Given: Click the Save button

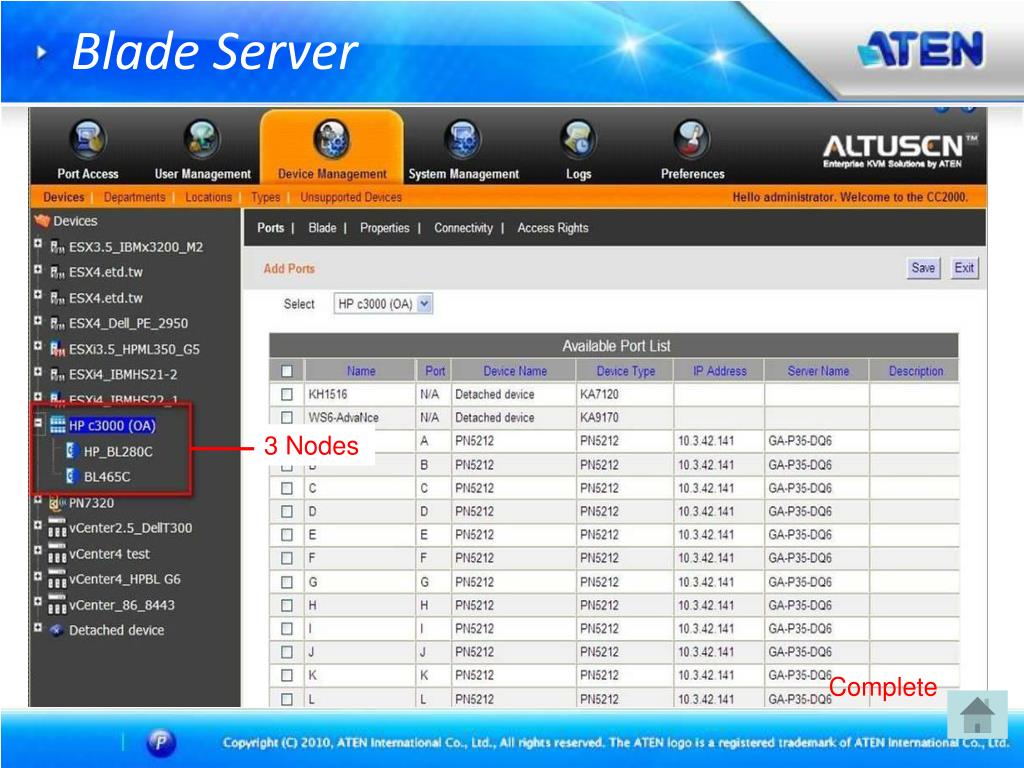Looking at the screenshot, I should 923,268.
